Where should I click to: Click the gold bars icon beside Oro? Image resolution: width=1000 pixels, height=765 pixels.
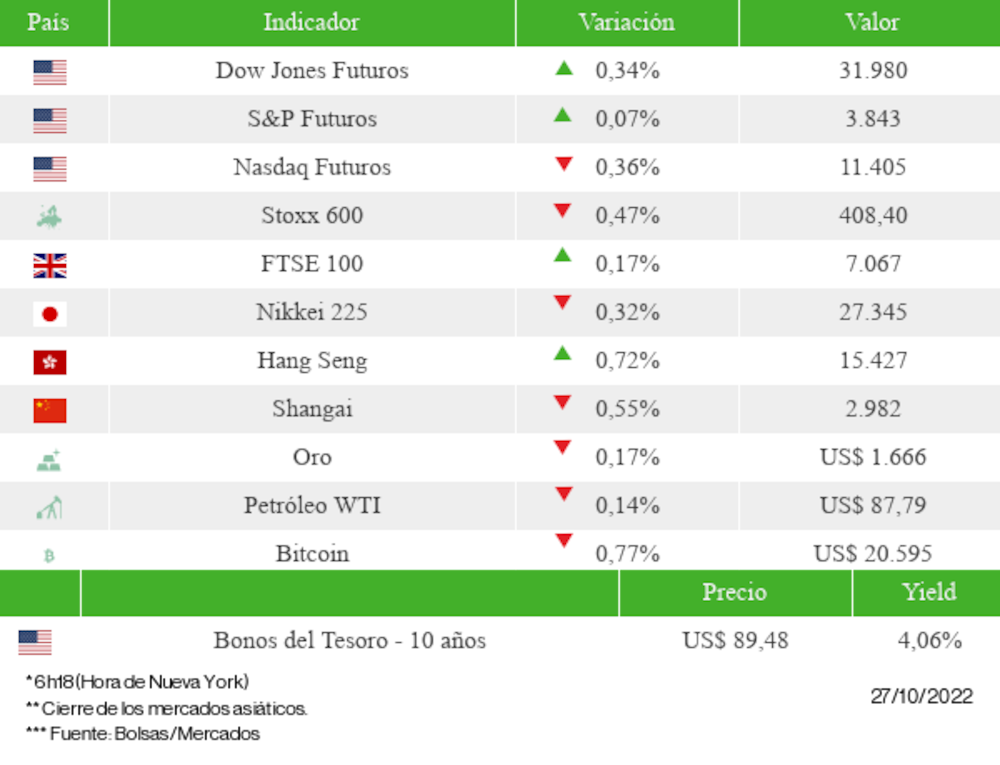point(49,460)
